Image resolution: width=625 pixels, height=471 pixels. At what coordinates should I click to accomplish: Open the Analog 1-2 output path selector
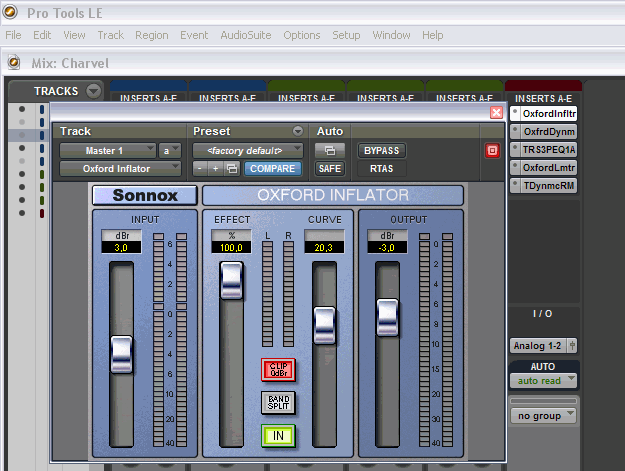(x=539, y=345)
